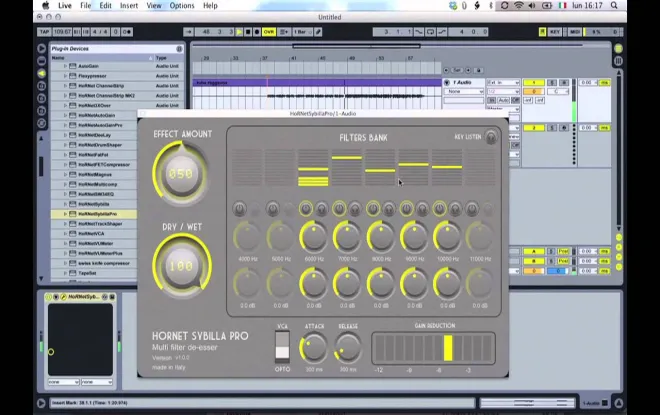Toggle the Follow arrow button in transport

[x=188, y=32]
